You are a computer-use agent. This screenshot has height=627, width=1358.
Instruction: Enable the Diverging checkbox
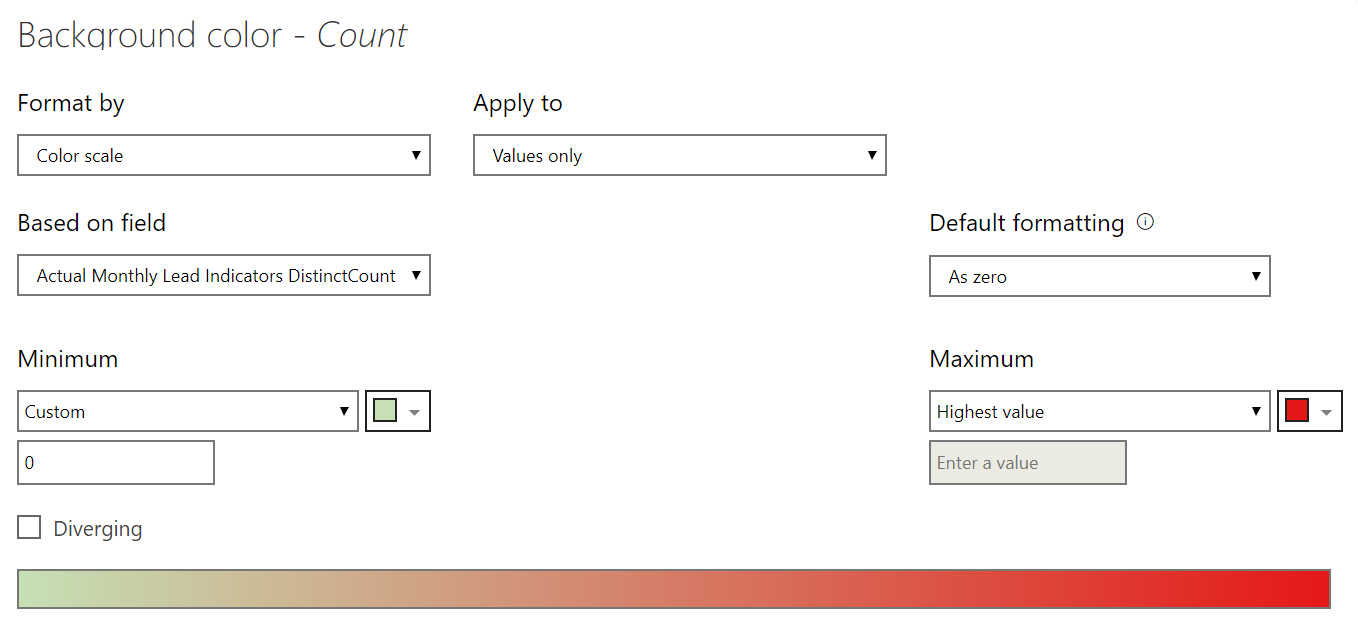pos(30,527)
